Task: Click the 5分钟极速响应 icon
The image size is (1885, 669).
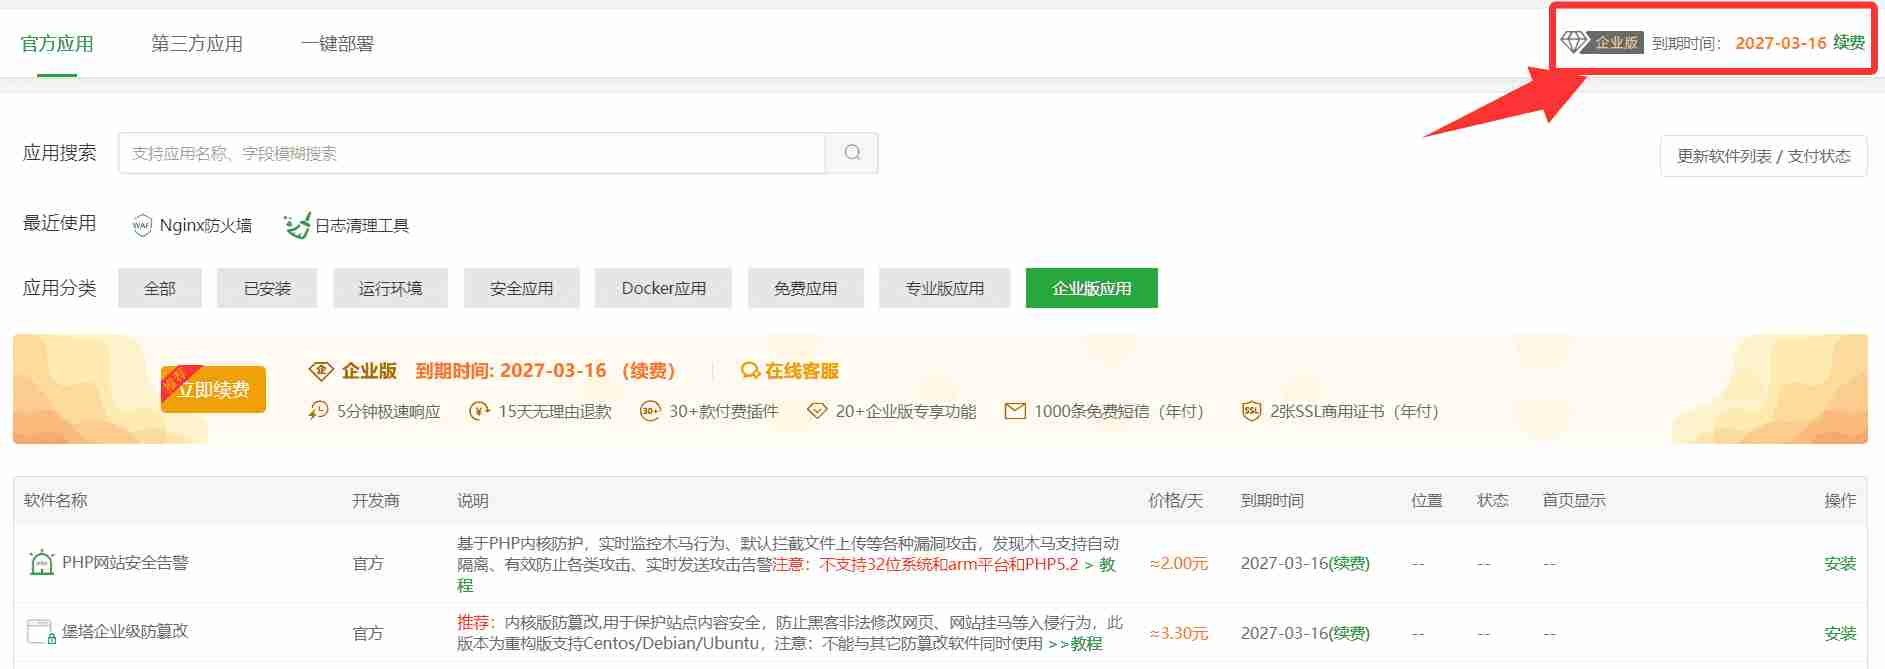Action: tap(318, 411)
